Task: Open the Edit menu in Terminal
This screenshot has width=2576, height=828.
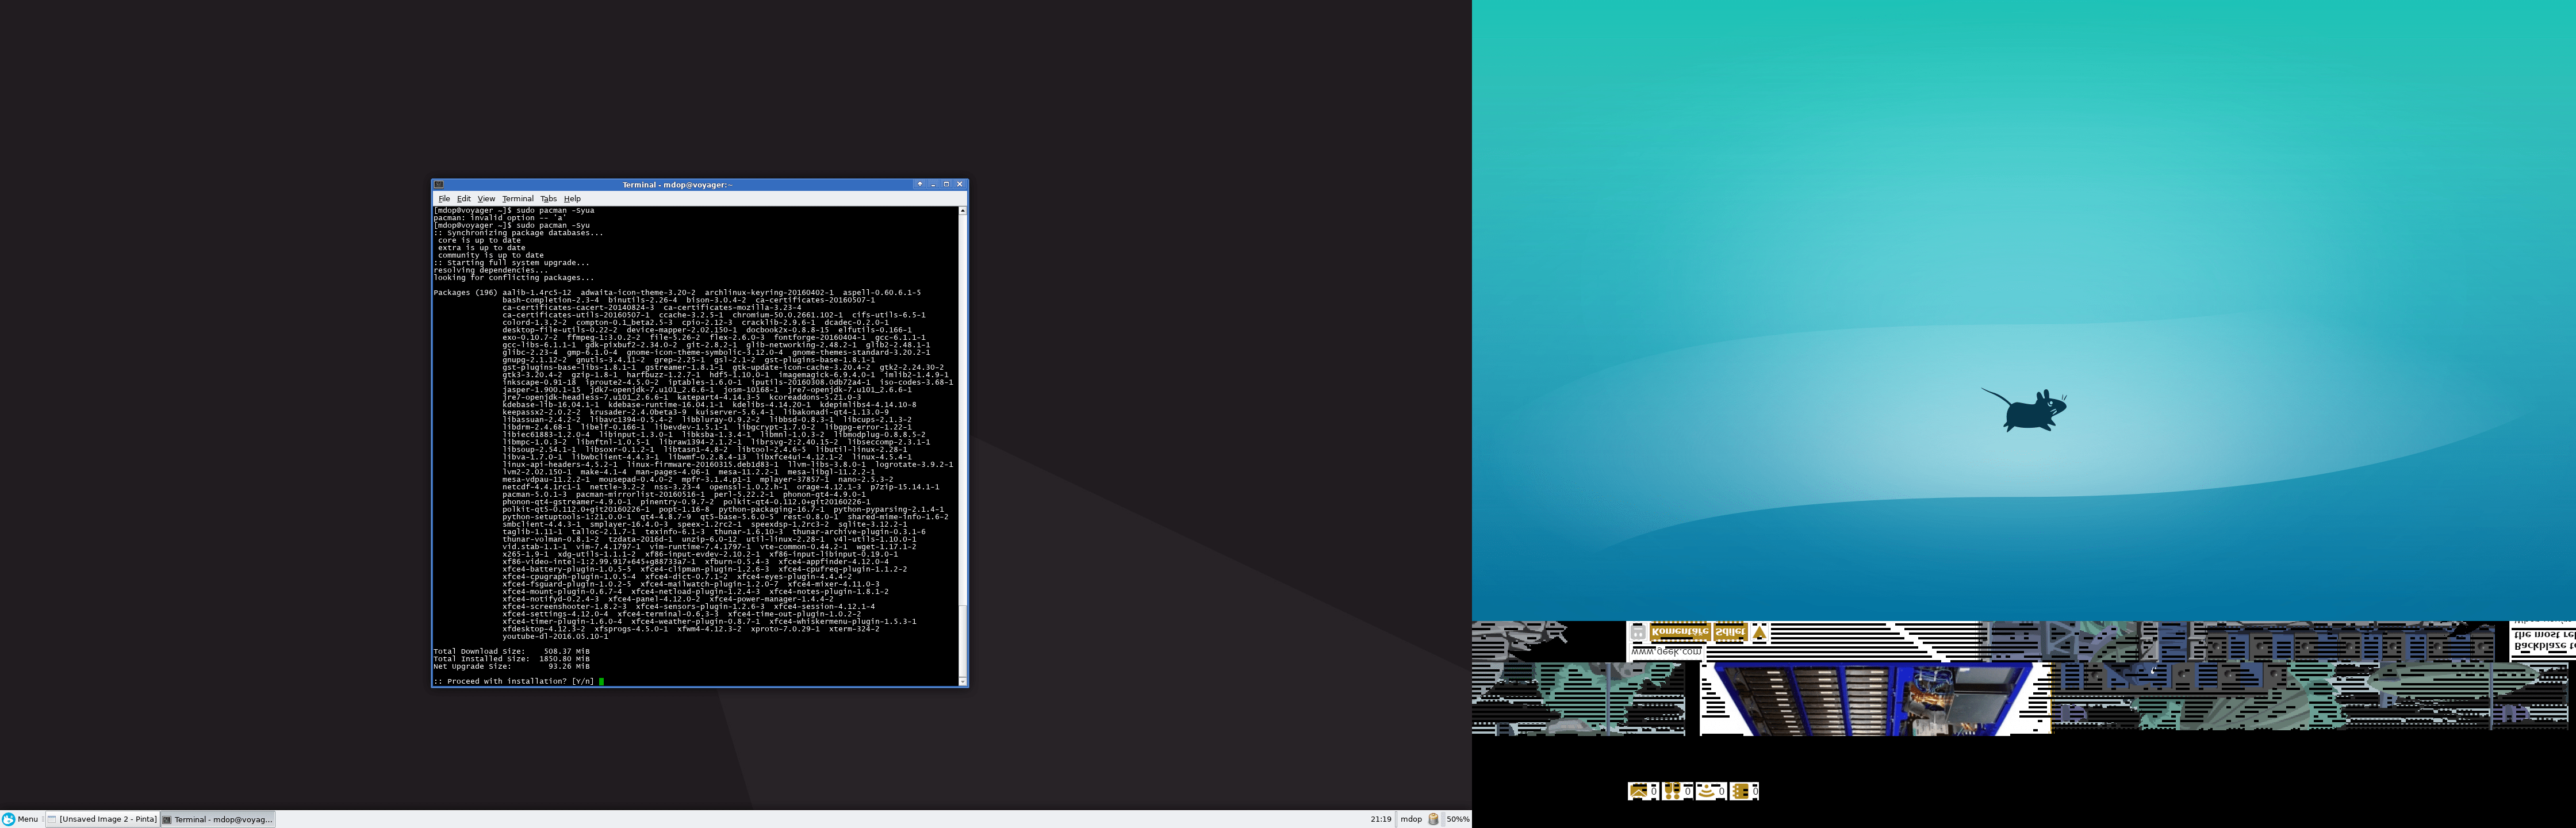Action: pyautogui.click(x=463, y=199)
